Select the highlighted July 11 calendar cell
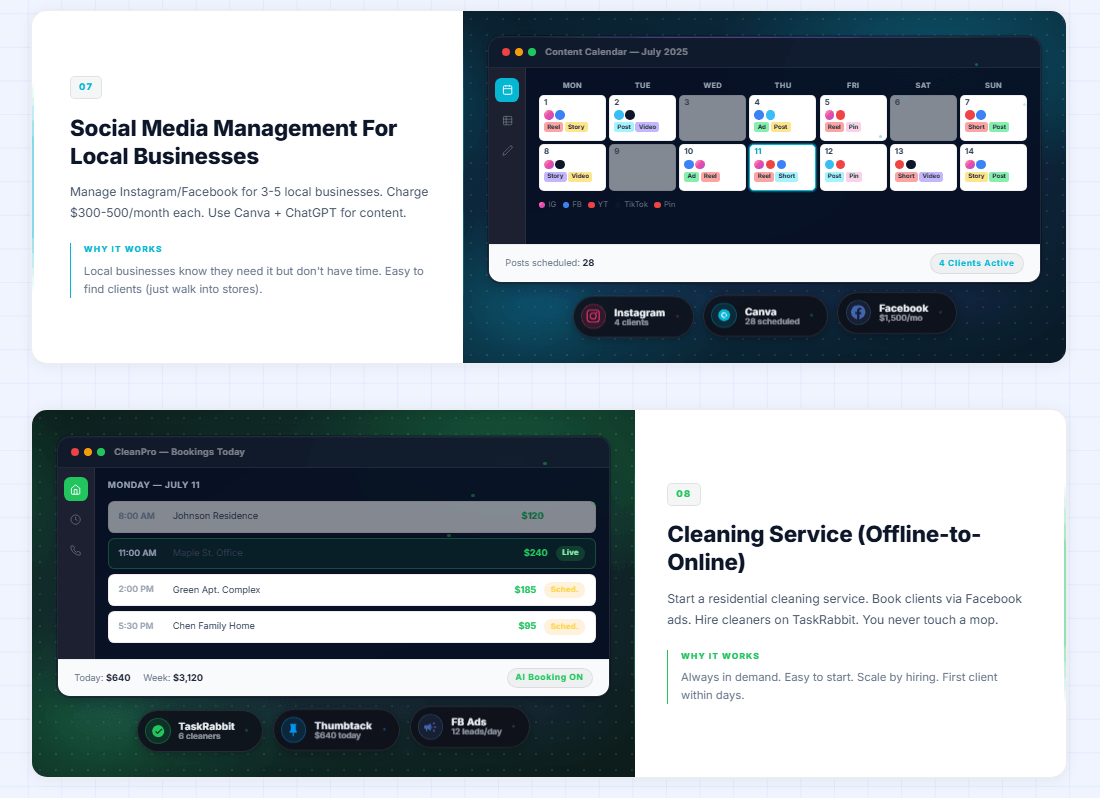Screen dimensions: 1100x798 [782, 167]
